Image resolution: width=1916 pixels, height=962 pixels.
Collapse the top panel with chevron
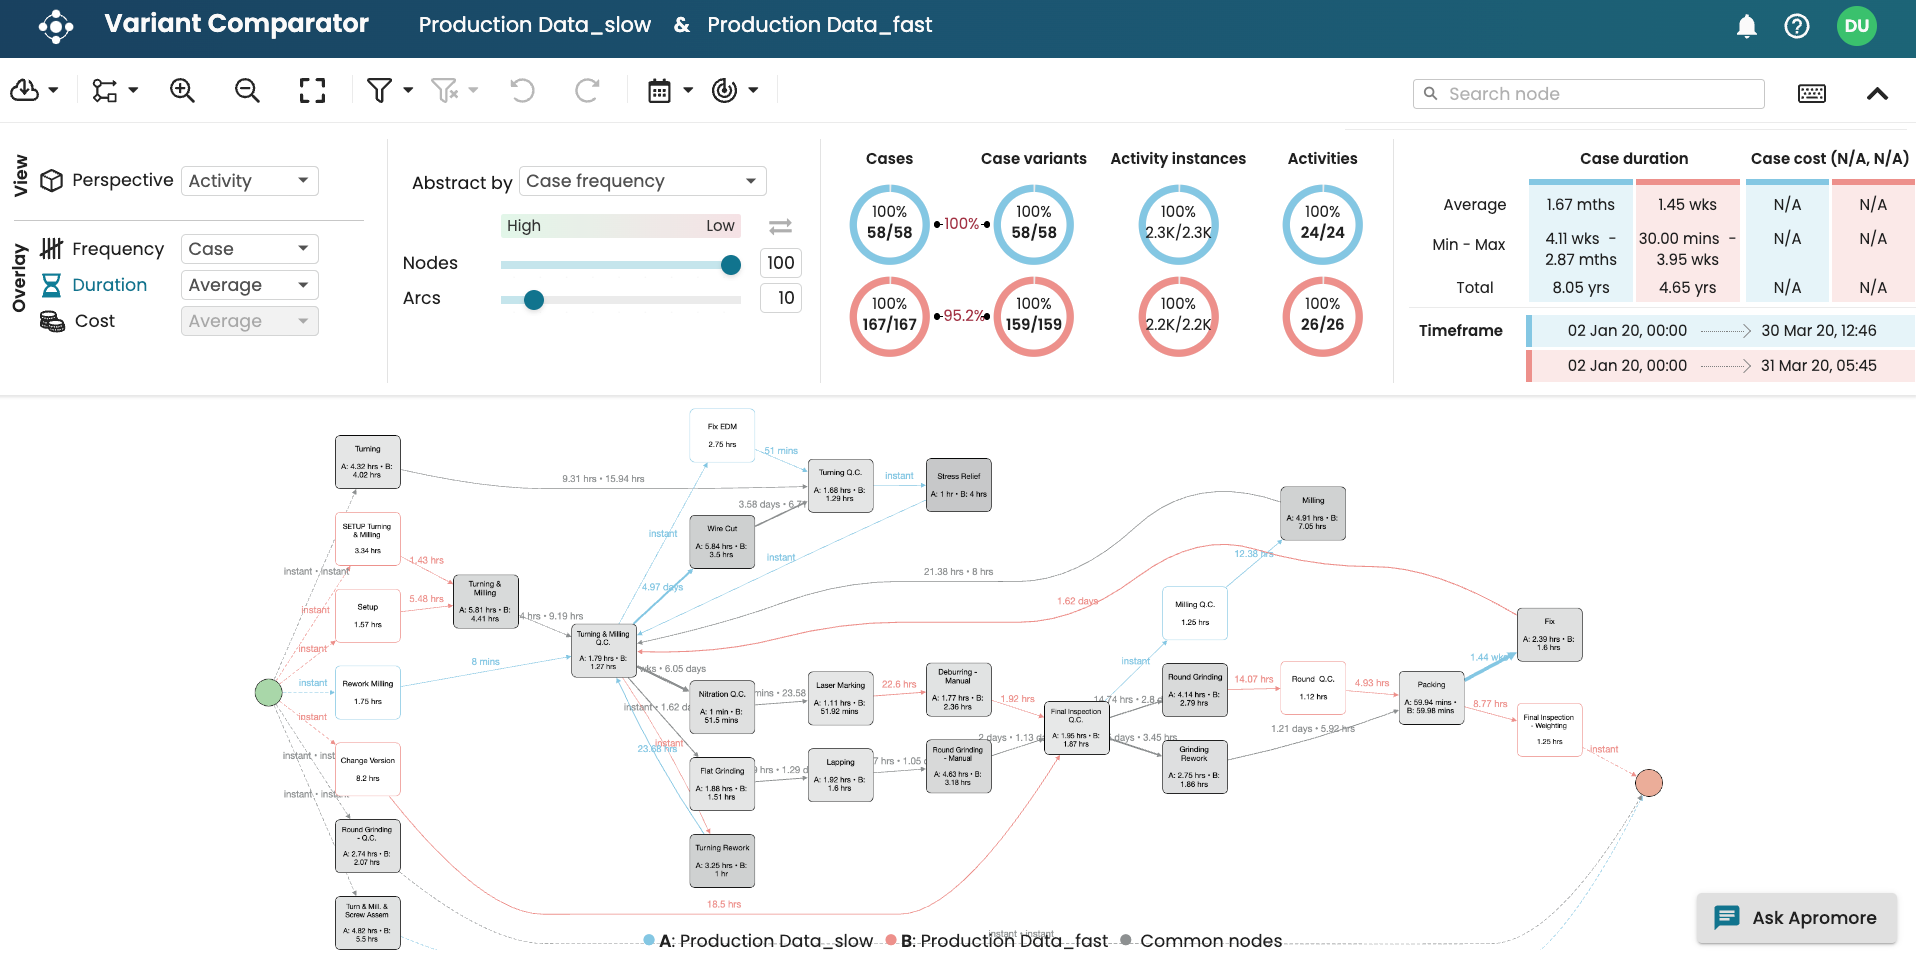pos(1877,94)
